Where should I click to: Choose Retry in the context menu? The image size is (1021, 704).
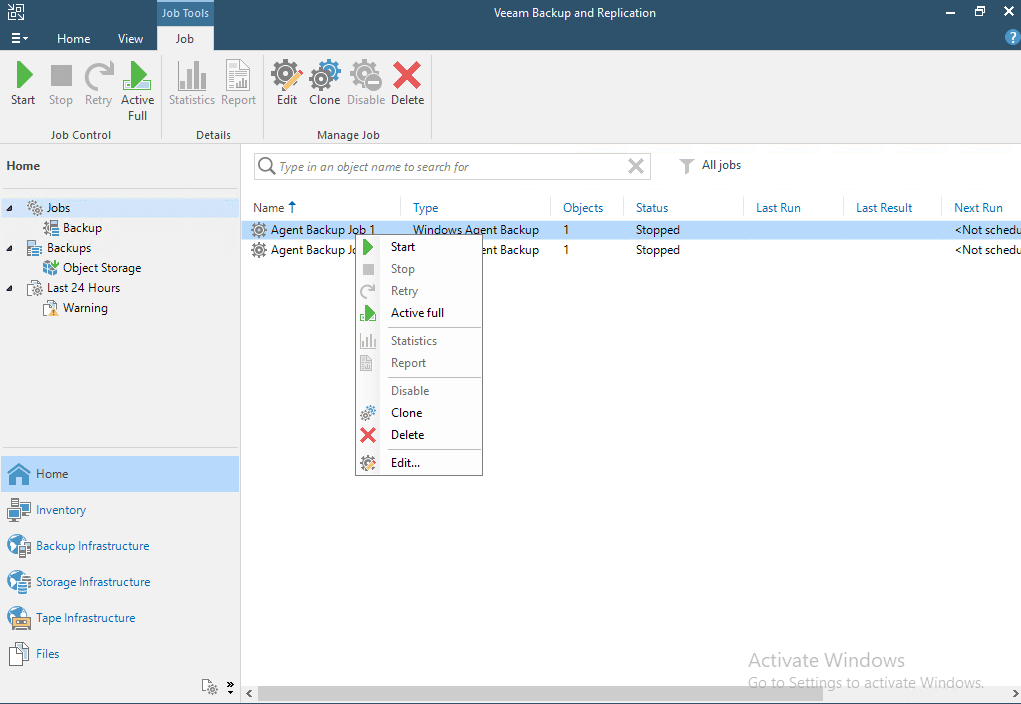point(419,291)
